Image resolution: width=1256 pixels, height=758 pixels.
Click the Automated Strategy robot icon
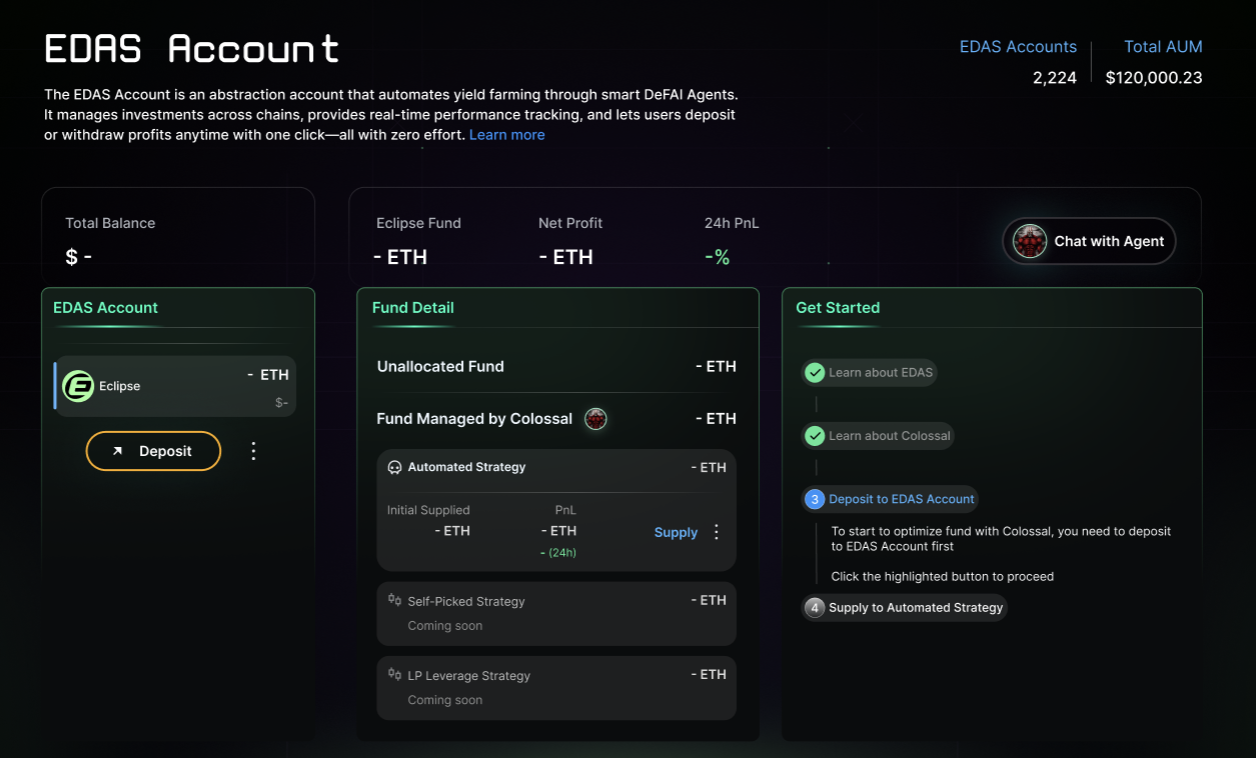pos(395,467)
